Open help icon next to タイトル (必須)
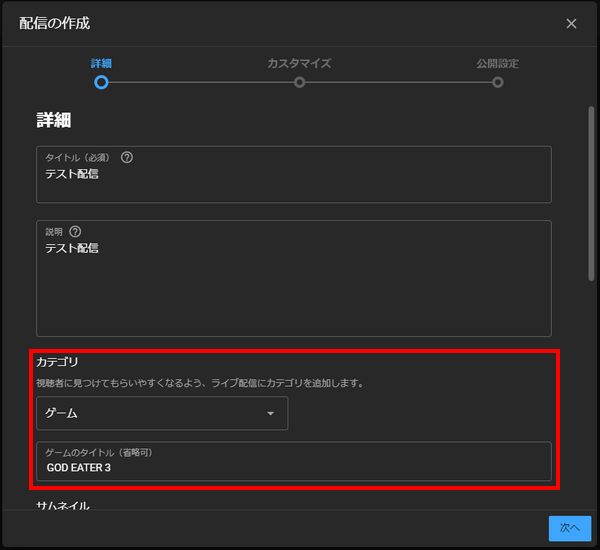Screen dimensions: 600x550 (127, 157)
